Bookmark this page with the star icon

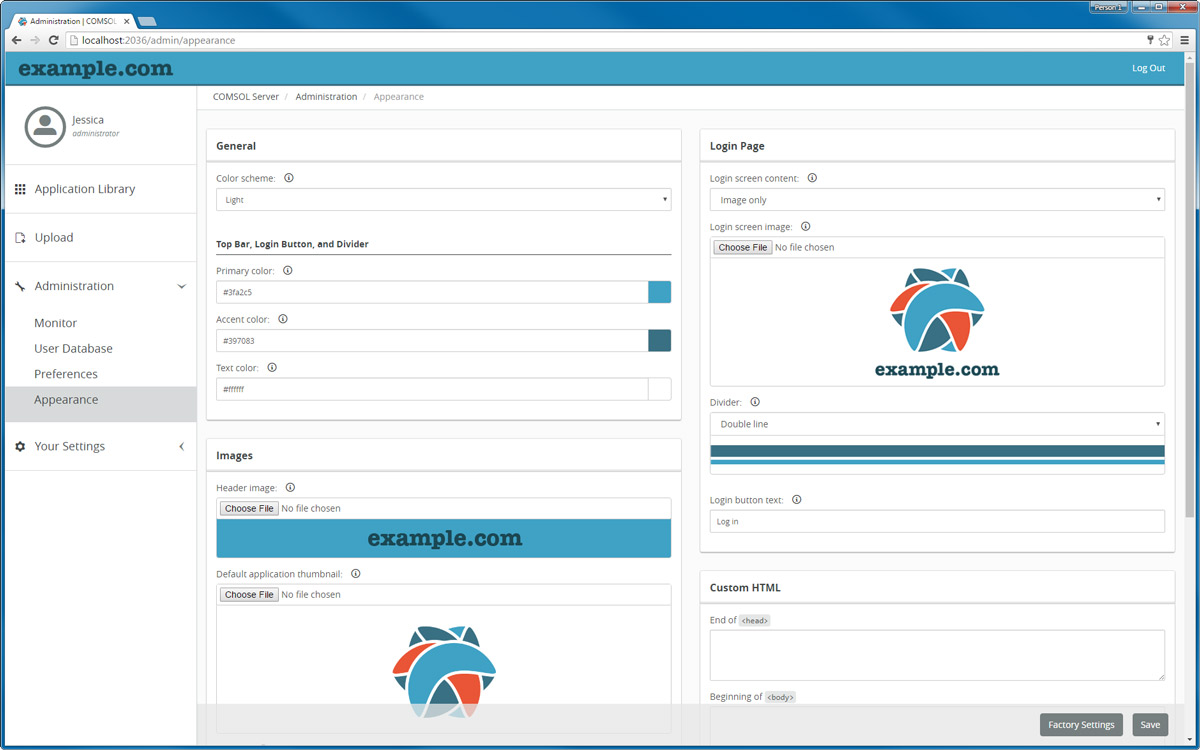(1164, 40)
